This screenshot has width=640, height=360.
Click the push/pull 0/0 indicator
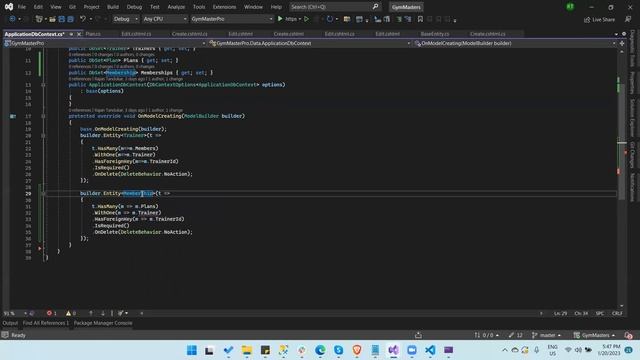(x=487, y=336)
